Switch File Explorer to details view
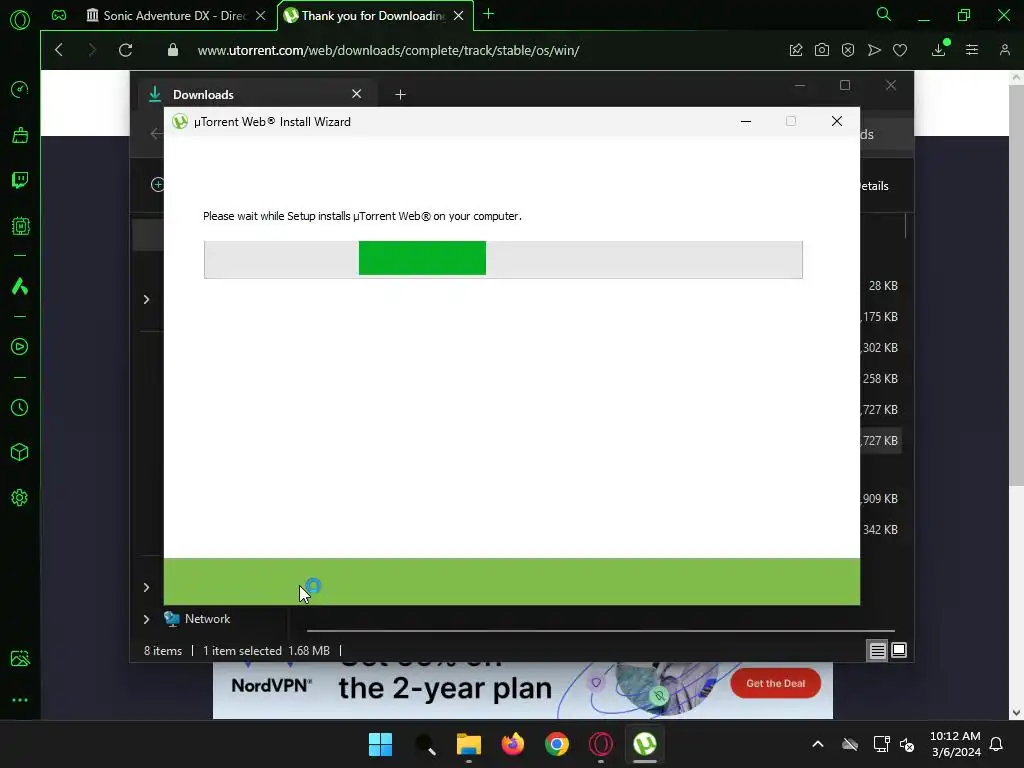Viewport: 1024px width, 768px height. (x=877, y=650)
